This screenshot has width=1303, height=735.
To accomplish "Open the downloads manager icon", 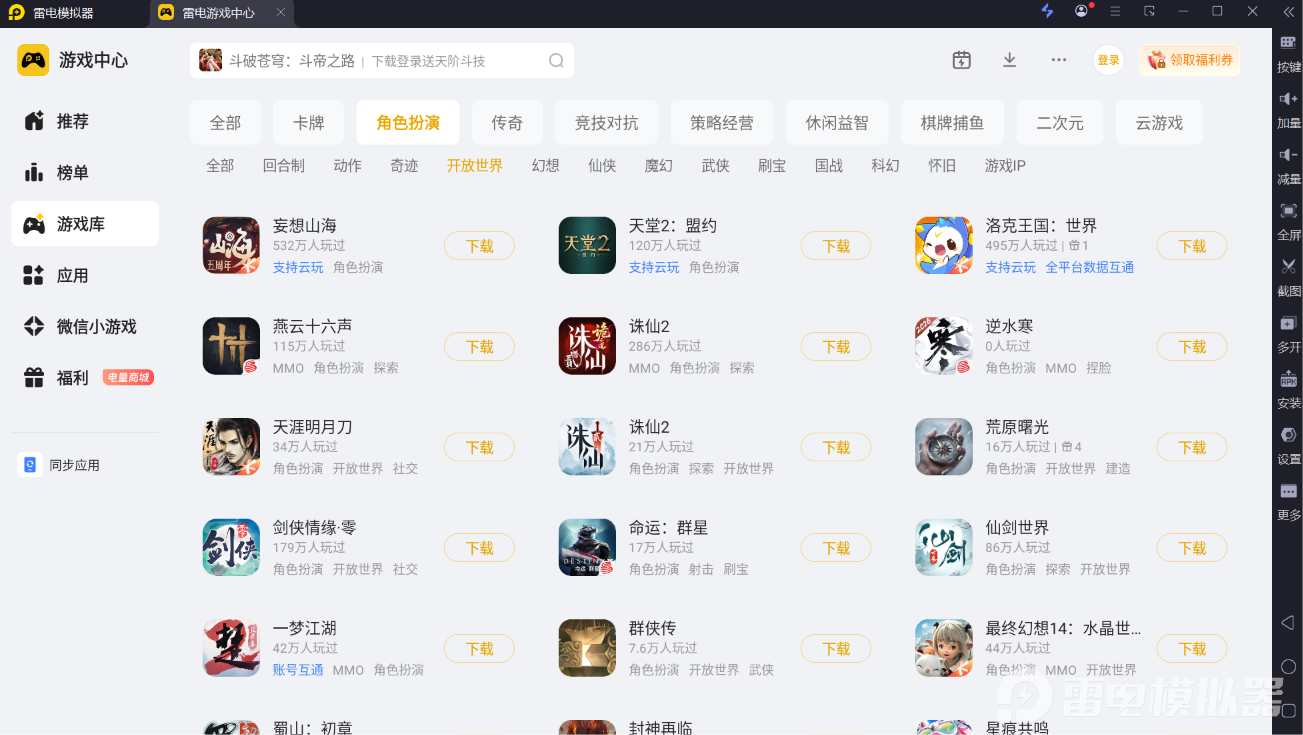I will [1010, 60].
